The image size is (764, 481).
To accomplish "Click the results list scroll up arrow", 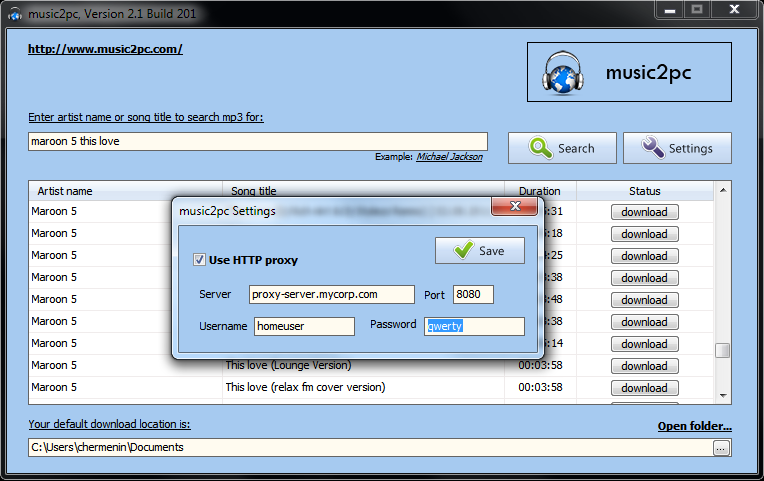I will (723, 190).
